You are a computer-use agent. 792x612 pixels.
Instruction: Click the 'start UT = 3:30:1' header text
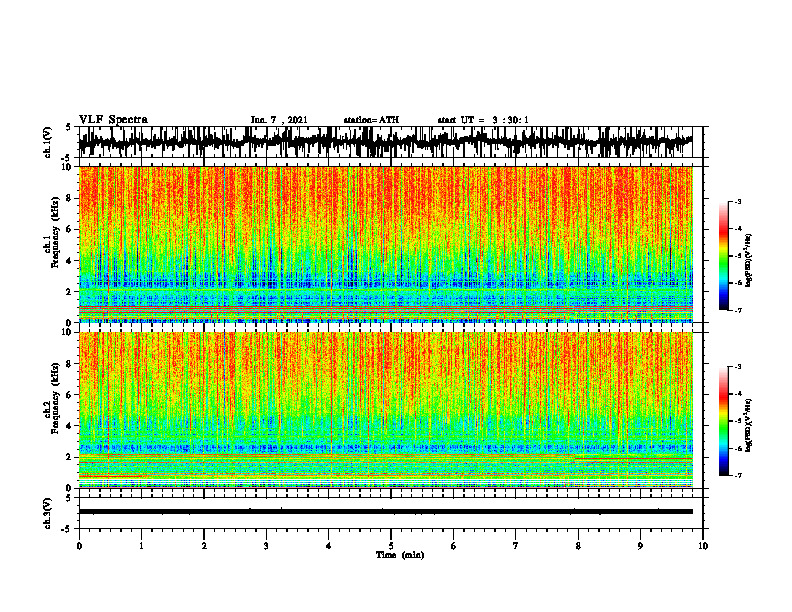click(x=483, y=120)
